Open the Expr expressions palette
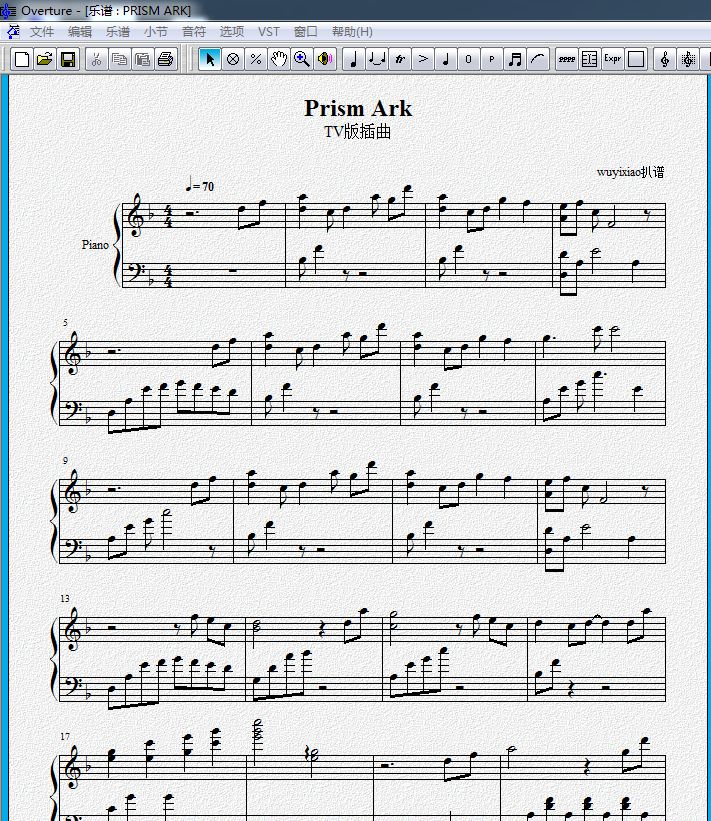The height and width of the screenshot is (821, 711). (613, 59)
